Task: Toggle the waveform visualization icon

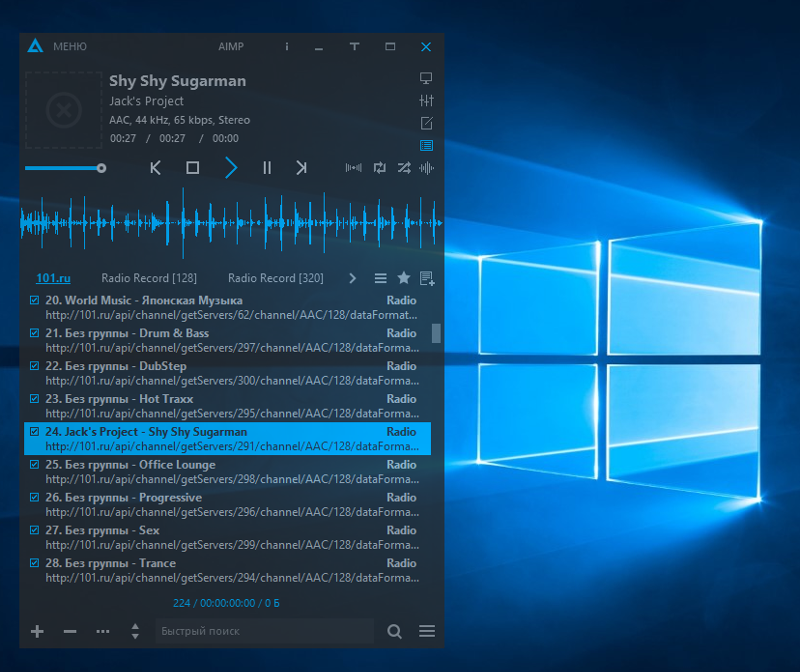Action: (x=427, y=168)
